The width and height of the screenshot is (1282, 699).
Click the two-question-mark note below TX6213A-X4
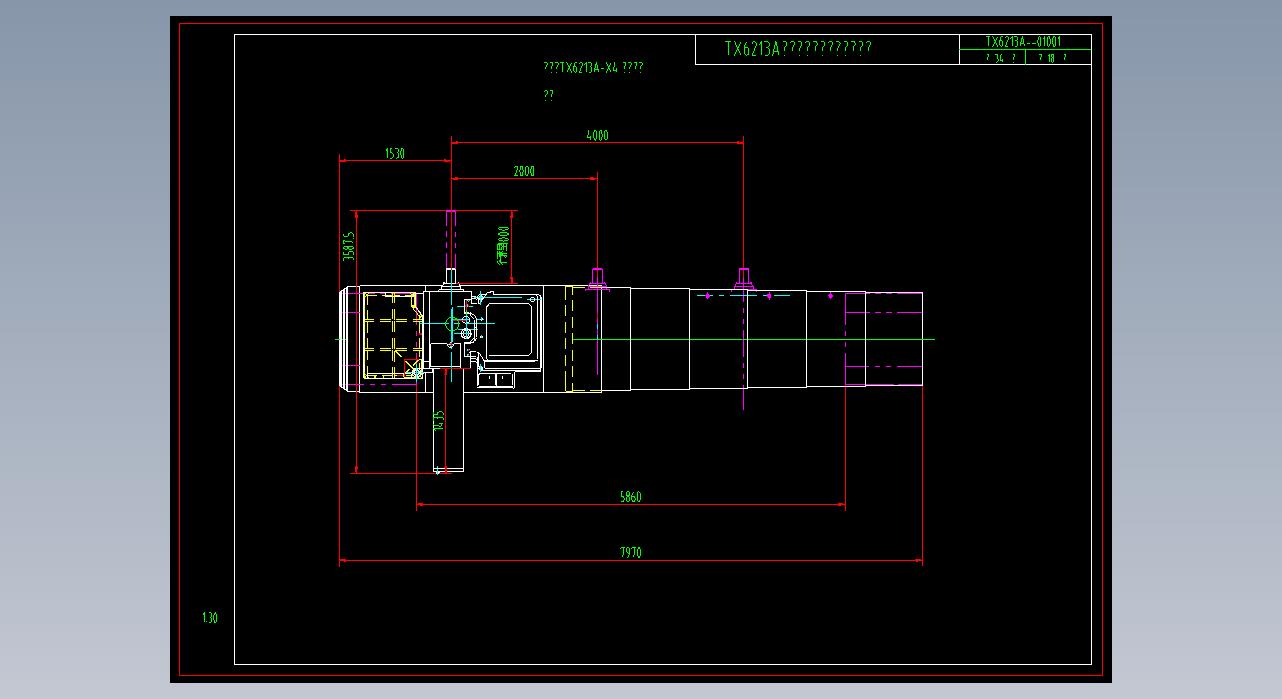tap(548, 96)
